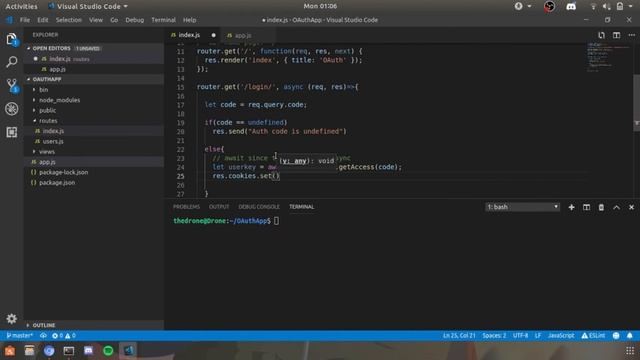Image resolution: width=640 pixels, height=360 pixels.
Task: Collapse the routes folder
Action: pos(94,121)
